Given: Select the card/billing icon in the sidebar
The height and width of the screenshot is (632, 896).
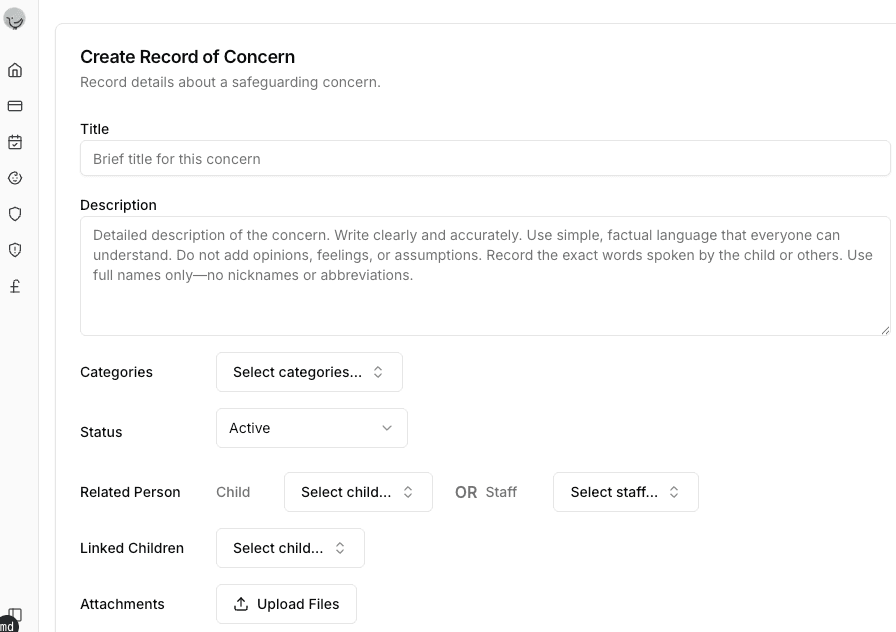Looking at the screenshot, I should click(15, 106).
